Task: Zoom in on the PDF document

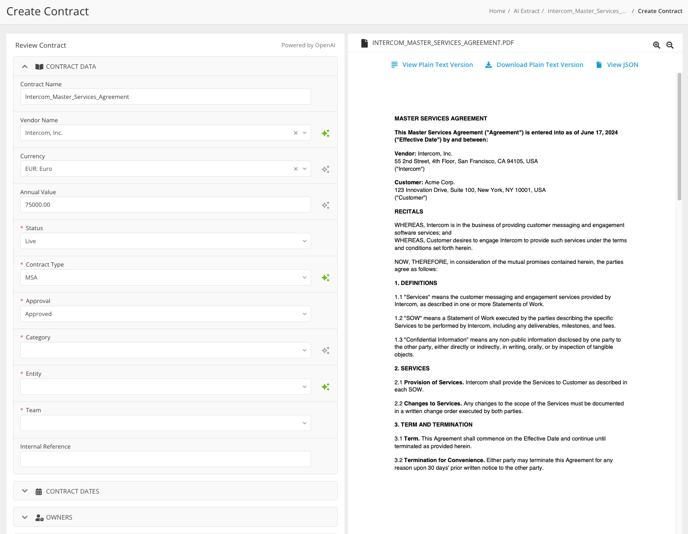Action: (656, 45)
